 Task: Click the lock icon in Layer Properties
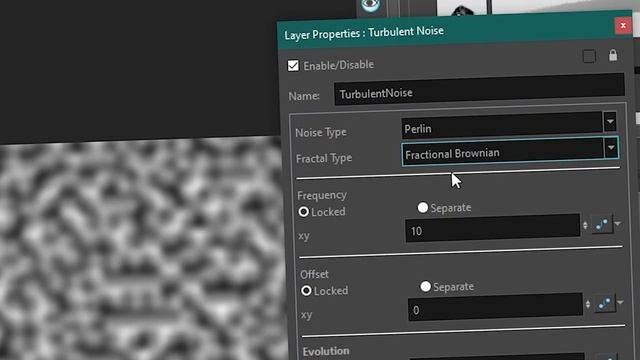point(613,55)
